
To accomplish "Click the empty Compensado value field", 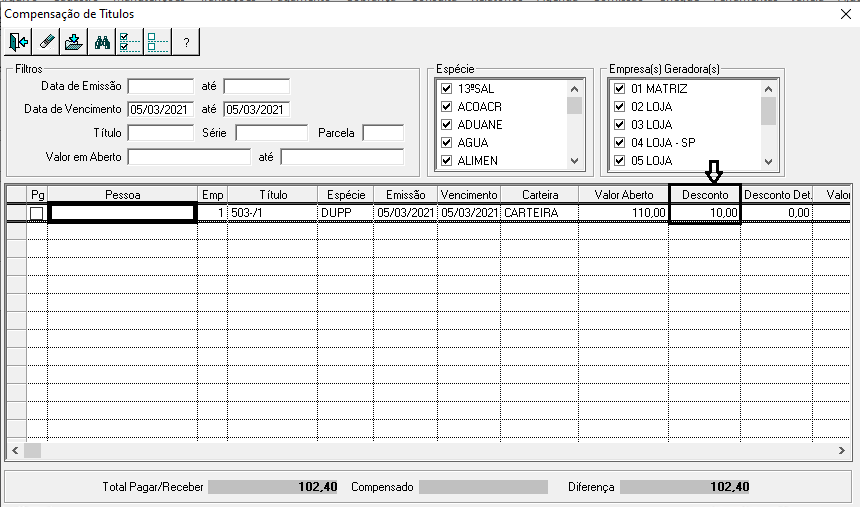I will pos(483,487).
